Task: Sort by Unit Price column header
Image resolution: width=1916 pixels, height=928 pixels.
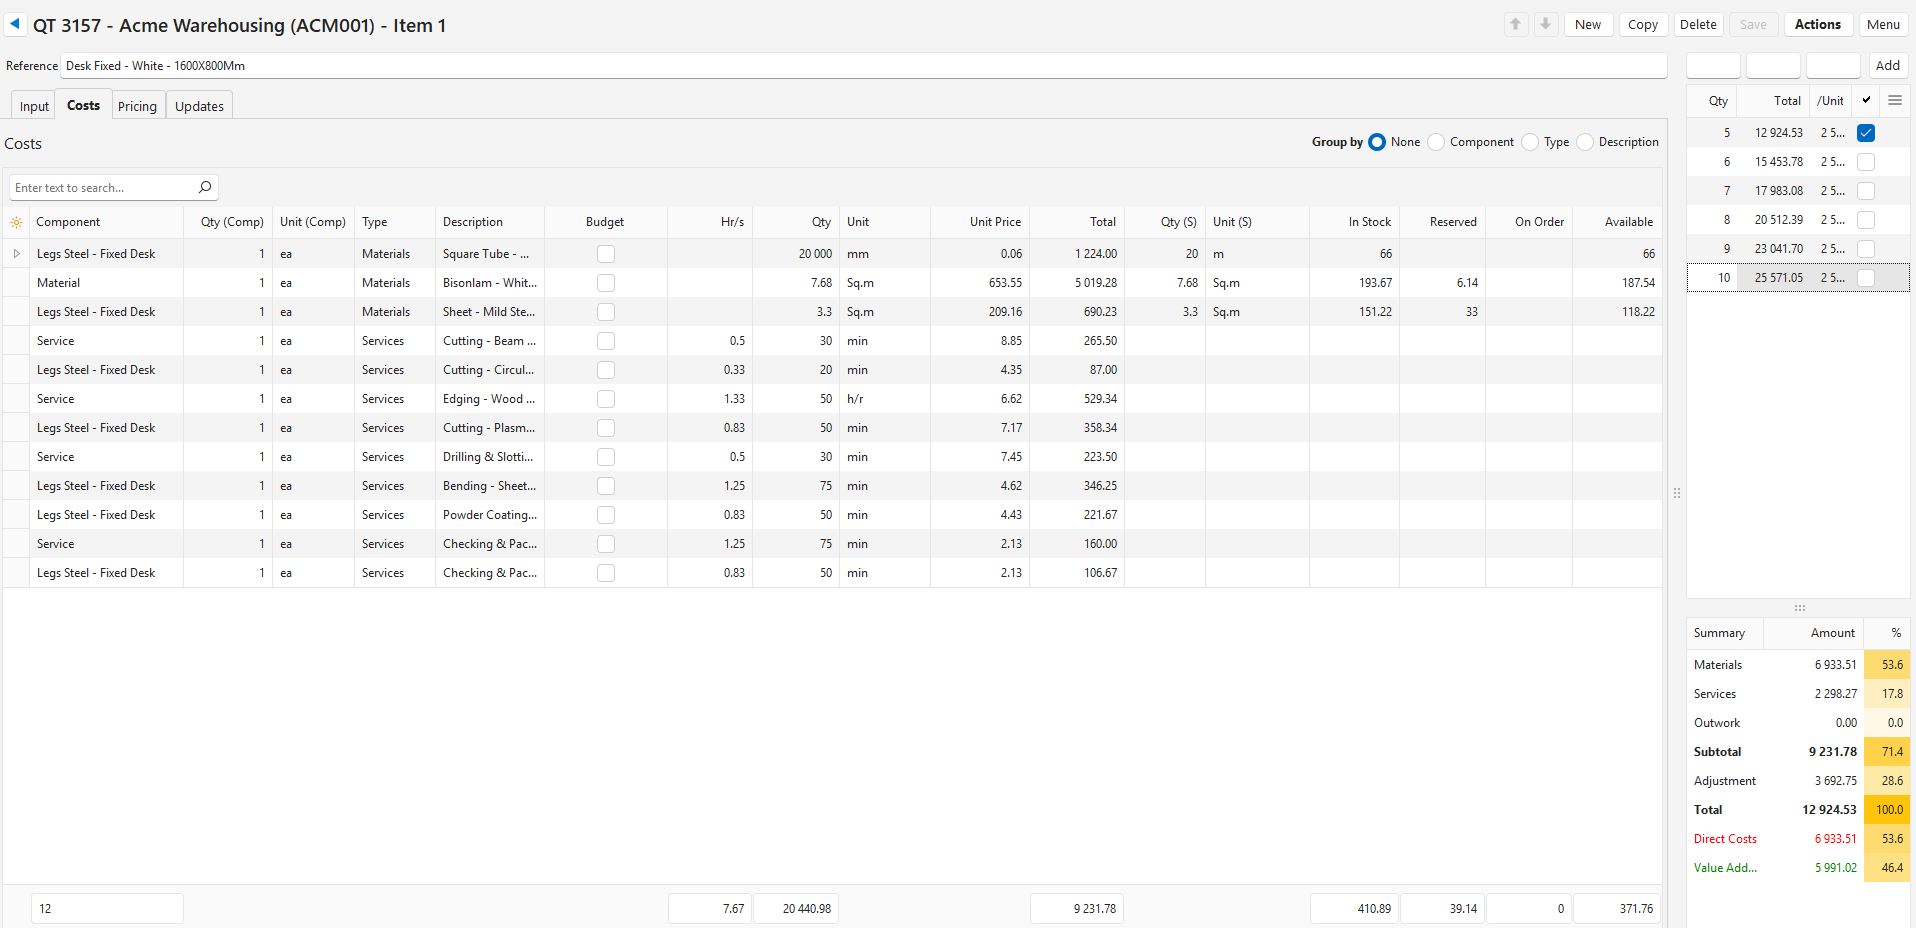Action: 980,222
